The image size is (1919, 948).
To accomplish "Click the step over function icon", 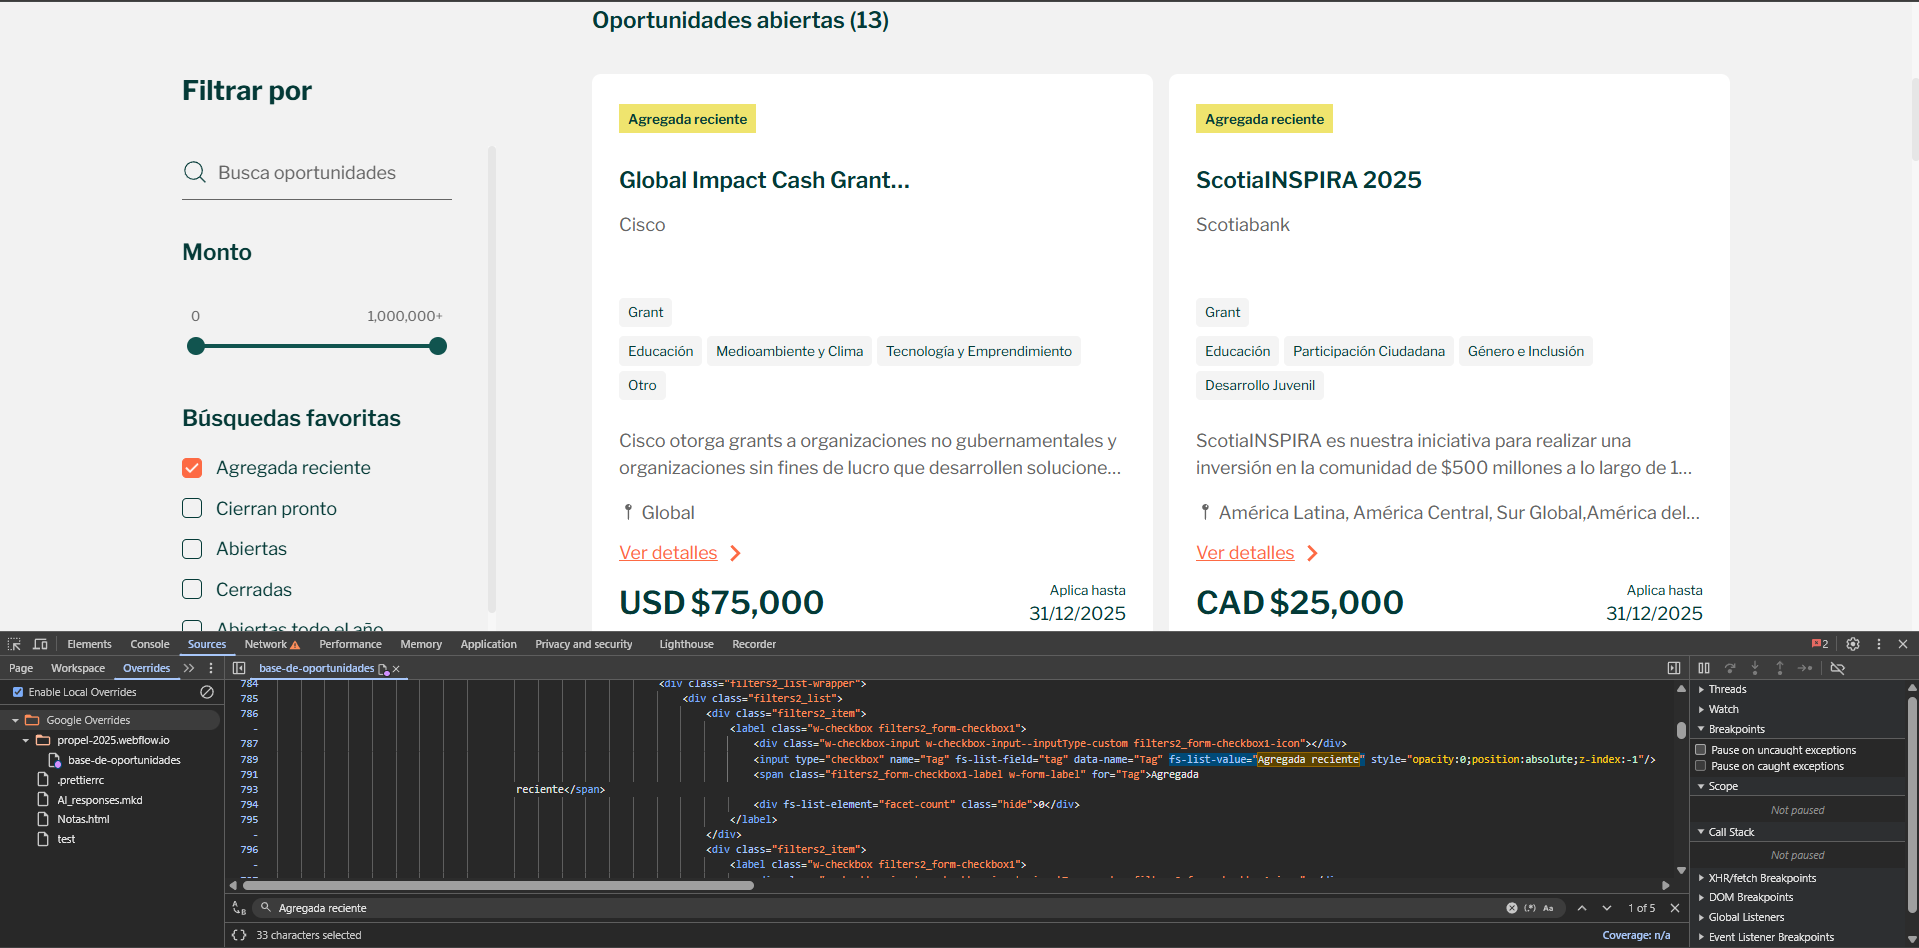I will click(x=1730, y=668).
